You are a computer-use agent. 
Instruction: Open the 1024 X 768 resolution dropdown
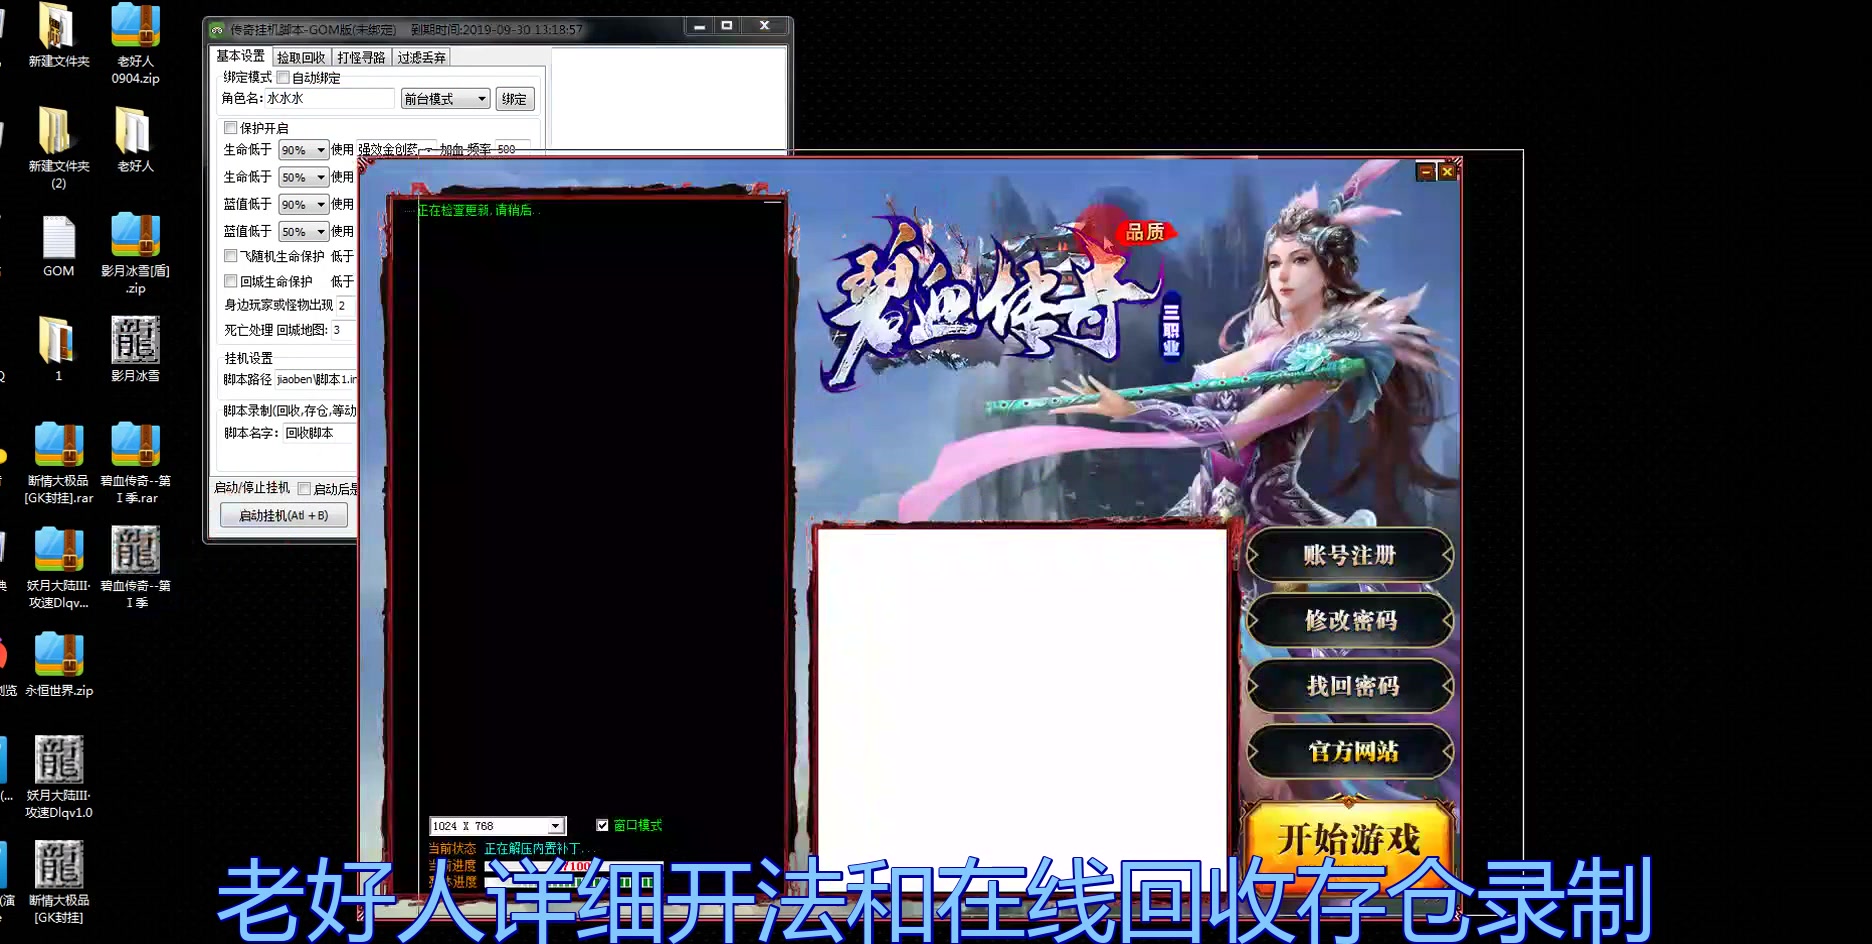pyautogui.click(x=498, y=826)
